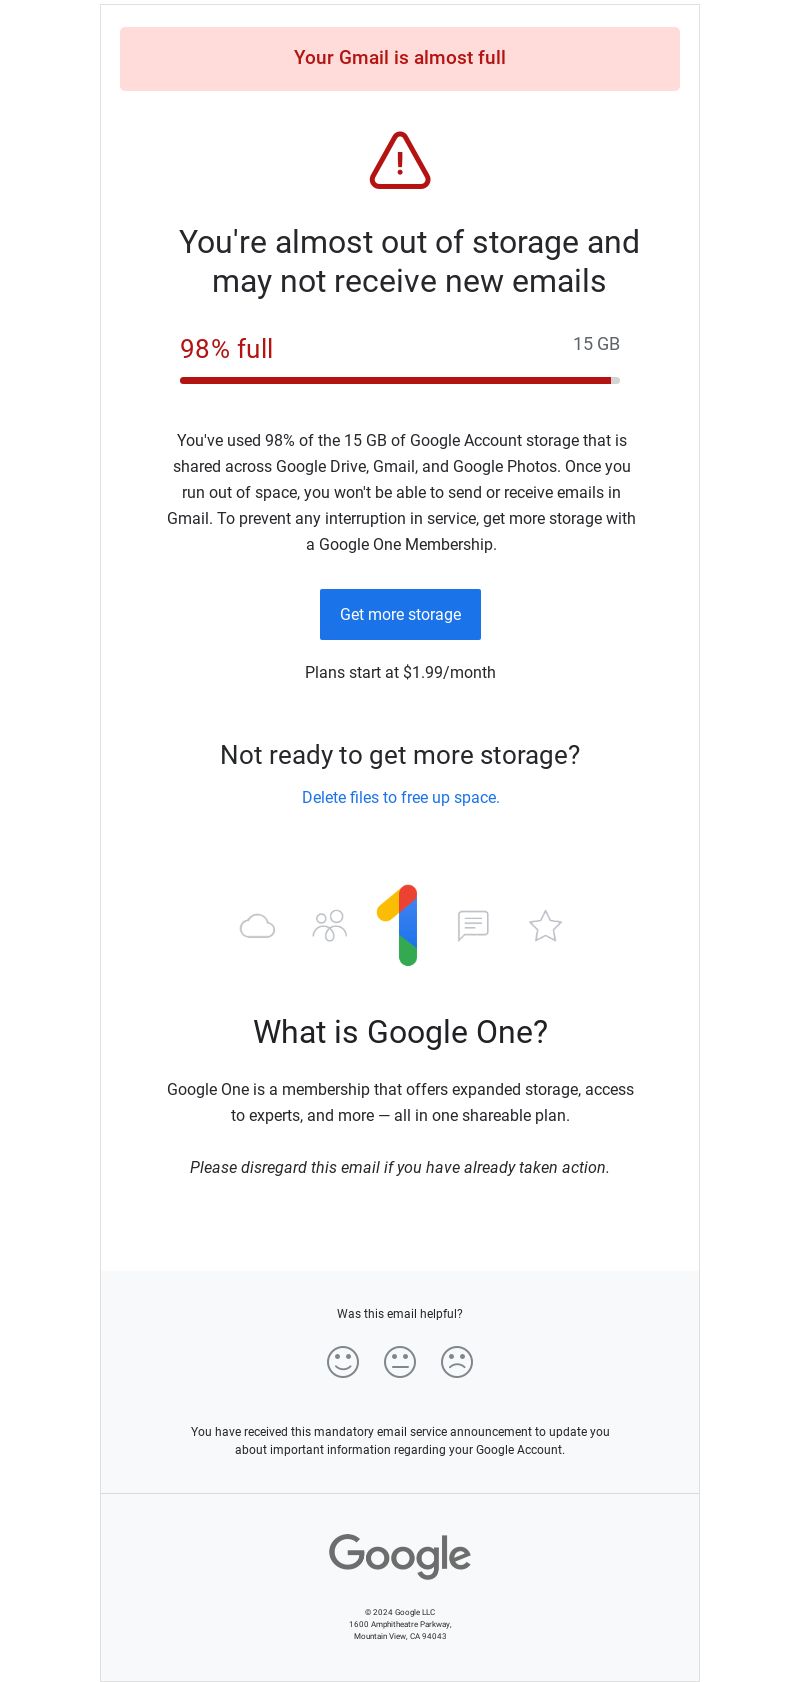The height and width of the screenshot is (1682, 800).
Task: Rate email with neutral face
Action: point(400,1362)
